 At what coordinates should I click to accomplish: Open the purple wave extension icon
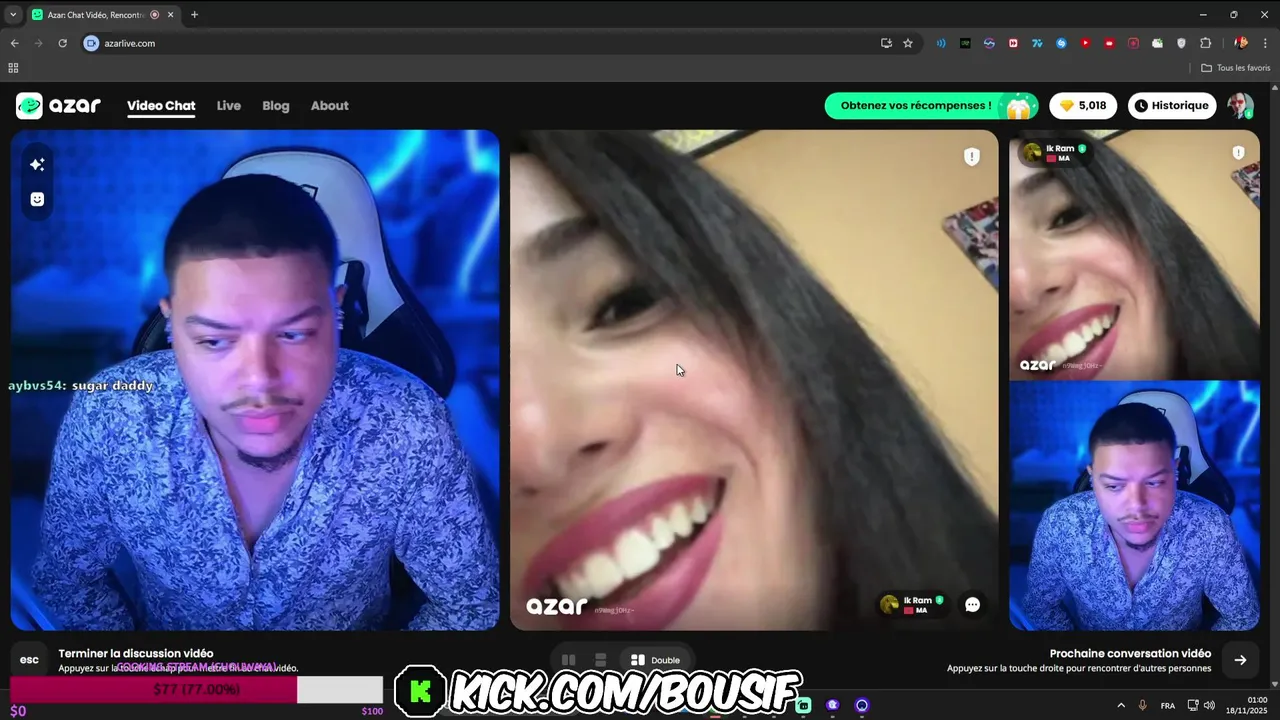coord(989,43)
